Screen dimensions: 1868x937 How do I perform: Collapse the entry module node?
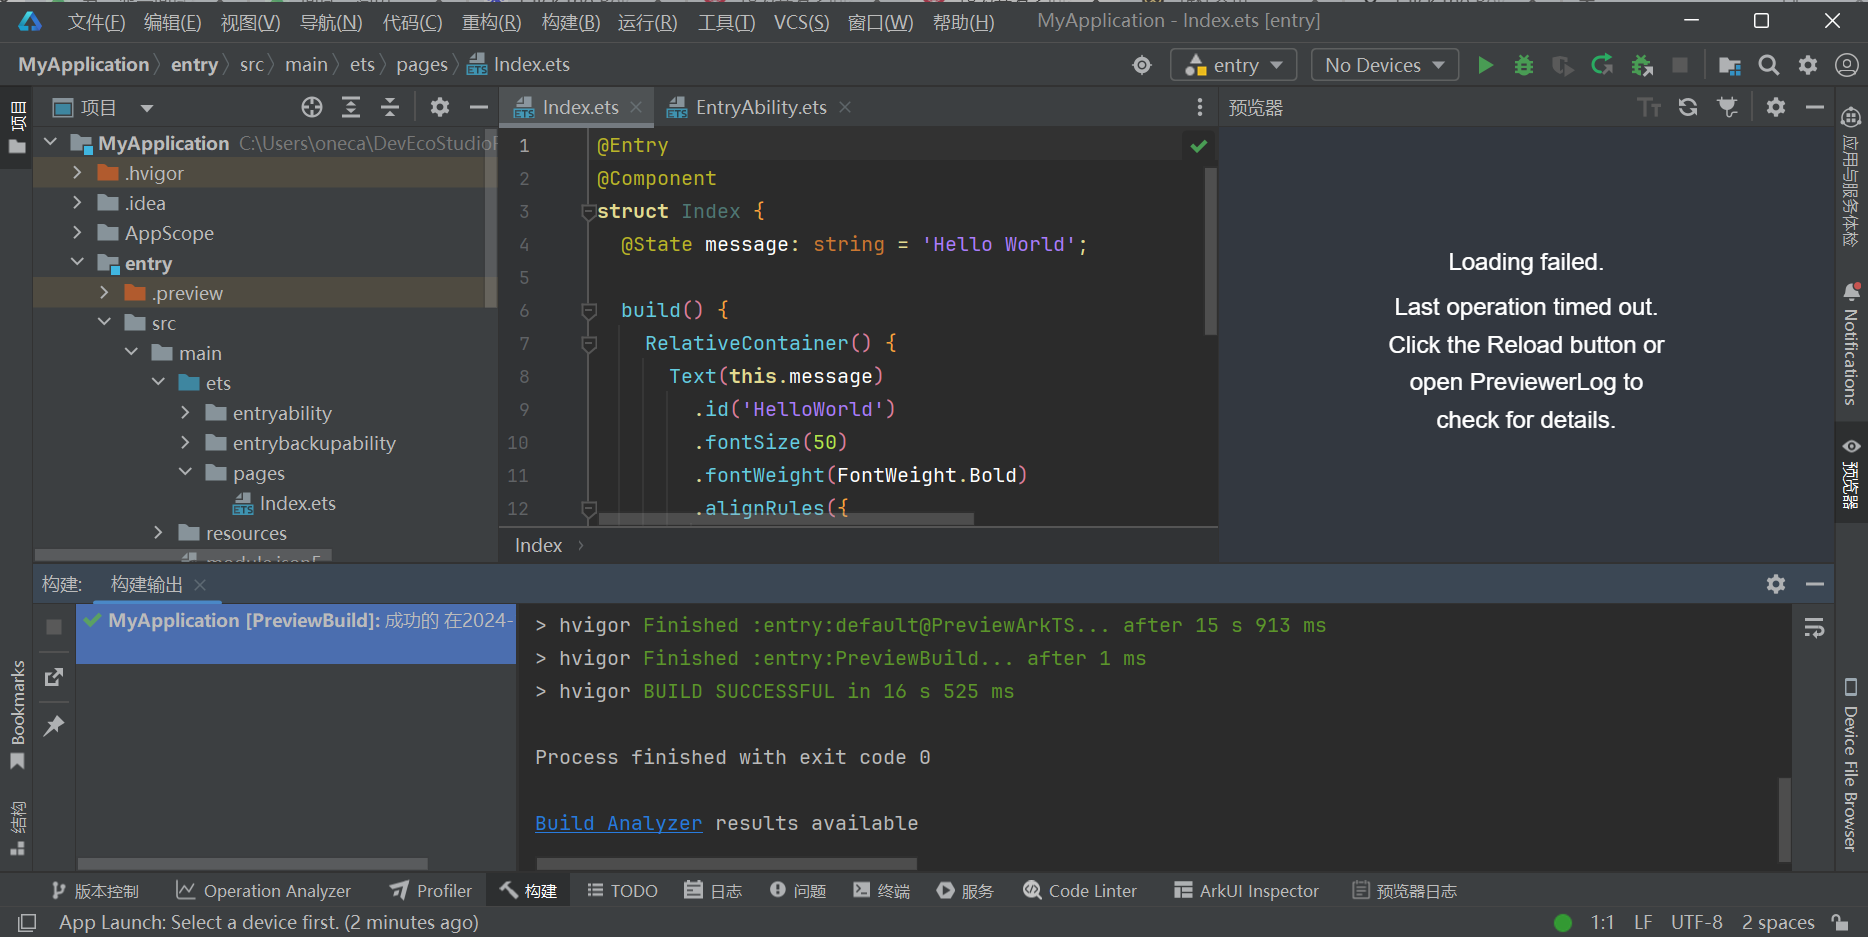pos(77,263)
